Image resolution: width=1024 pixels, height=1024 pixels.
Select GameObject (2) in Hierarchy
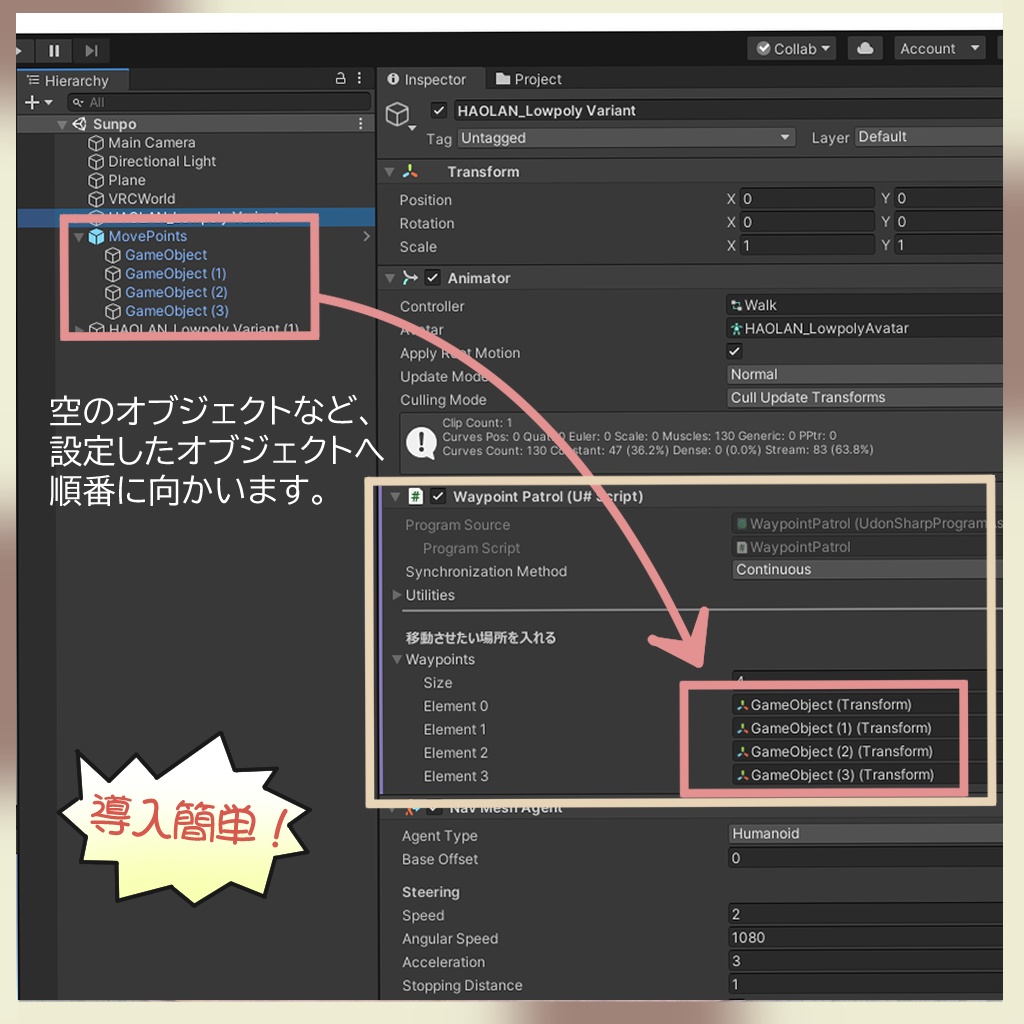(x=176, y=293)
